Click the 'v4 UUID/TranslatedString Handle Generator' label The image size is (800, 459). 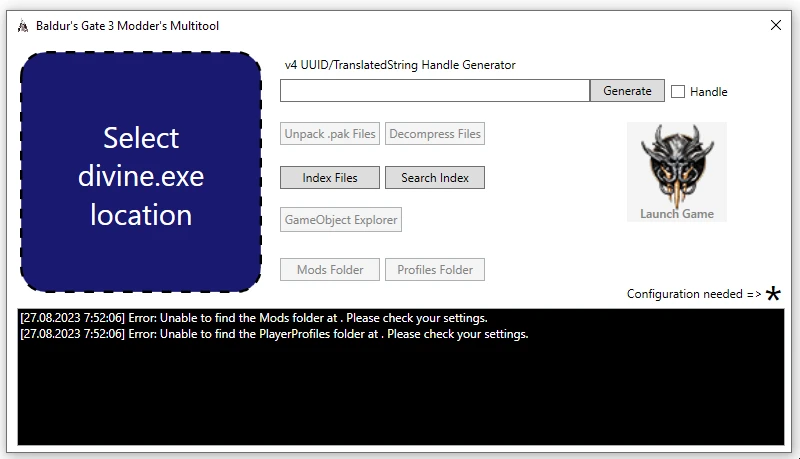400,65
